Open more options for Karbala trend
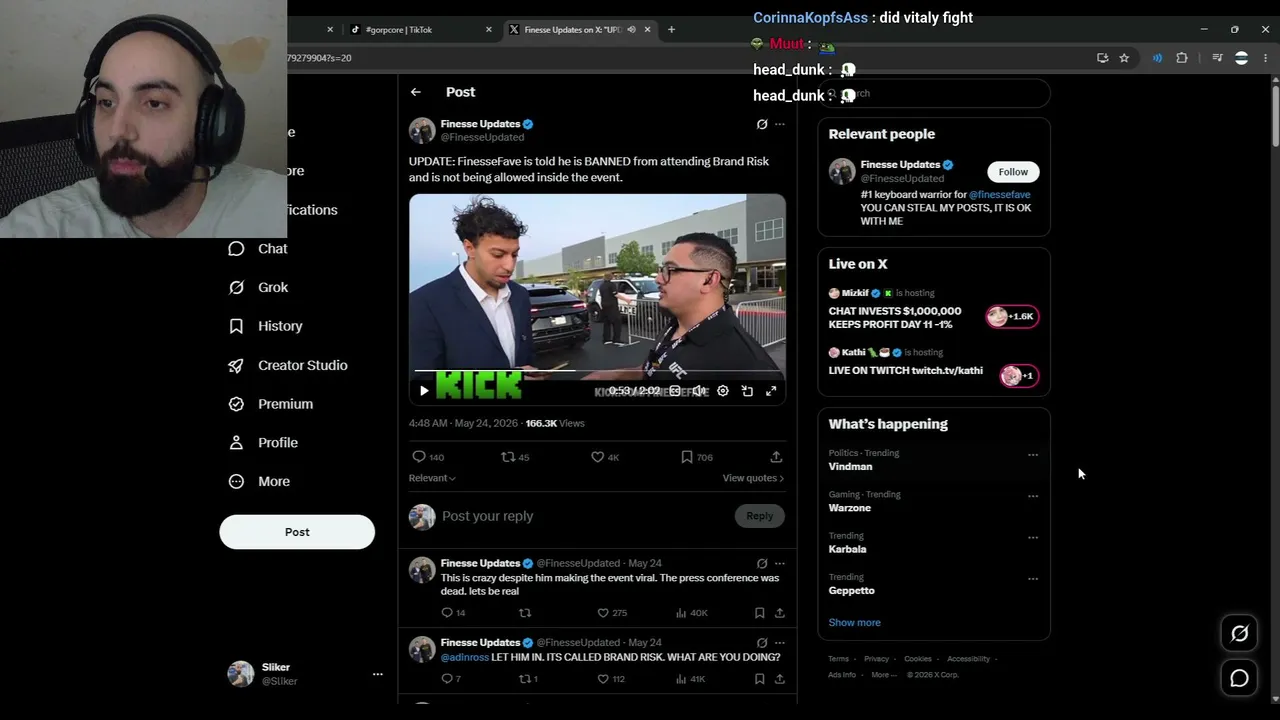This screenshot has width=1280, height=720. tap(1033, 538)
